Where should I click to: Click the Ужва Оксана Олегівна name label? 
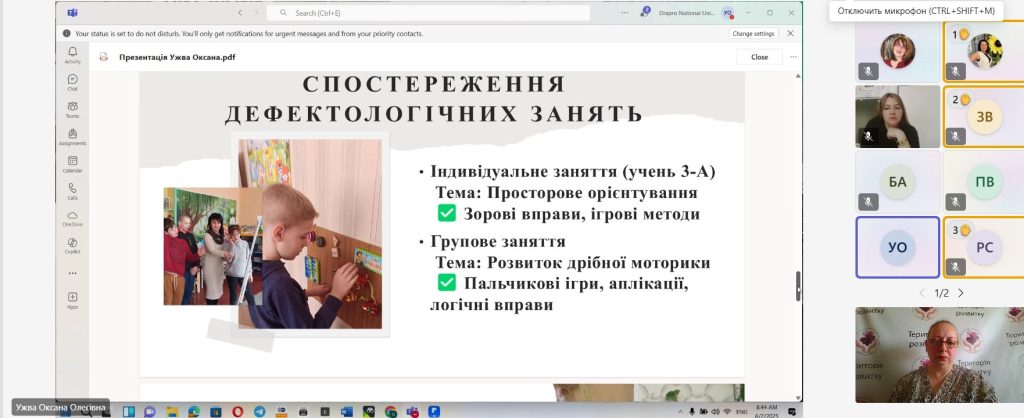click(x=61, y=408)
